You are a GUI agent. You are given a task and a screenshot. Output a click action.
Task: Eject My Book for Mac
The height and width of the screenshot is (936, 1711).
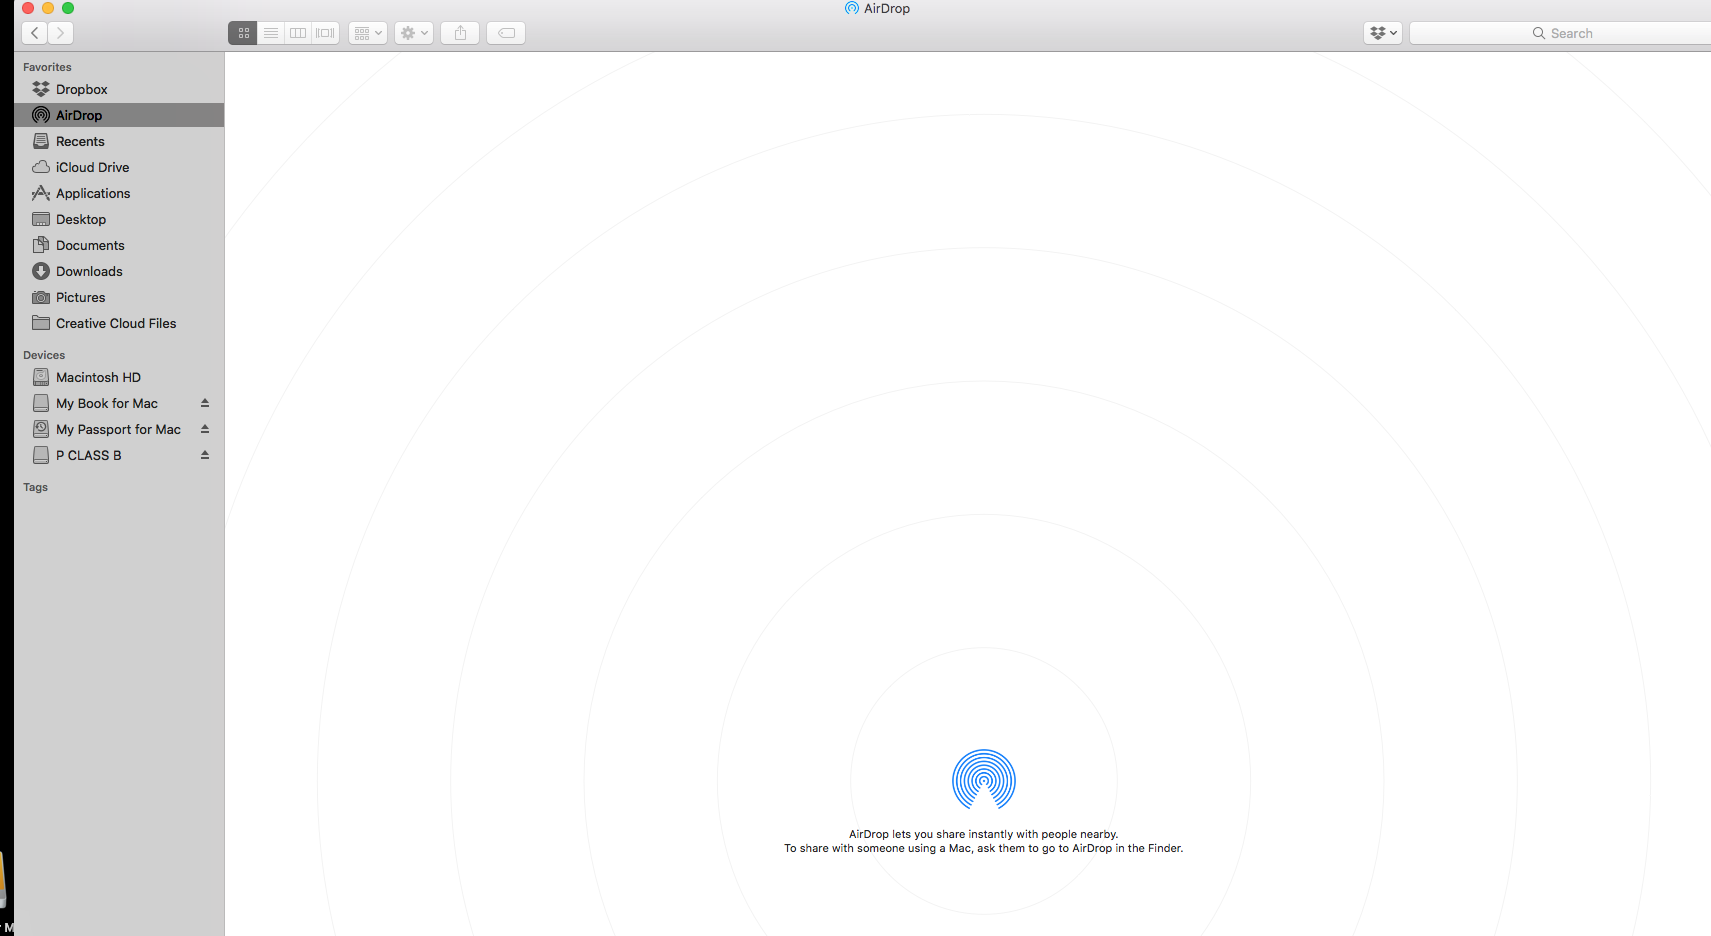(x=205, y=403)
